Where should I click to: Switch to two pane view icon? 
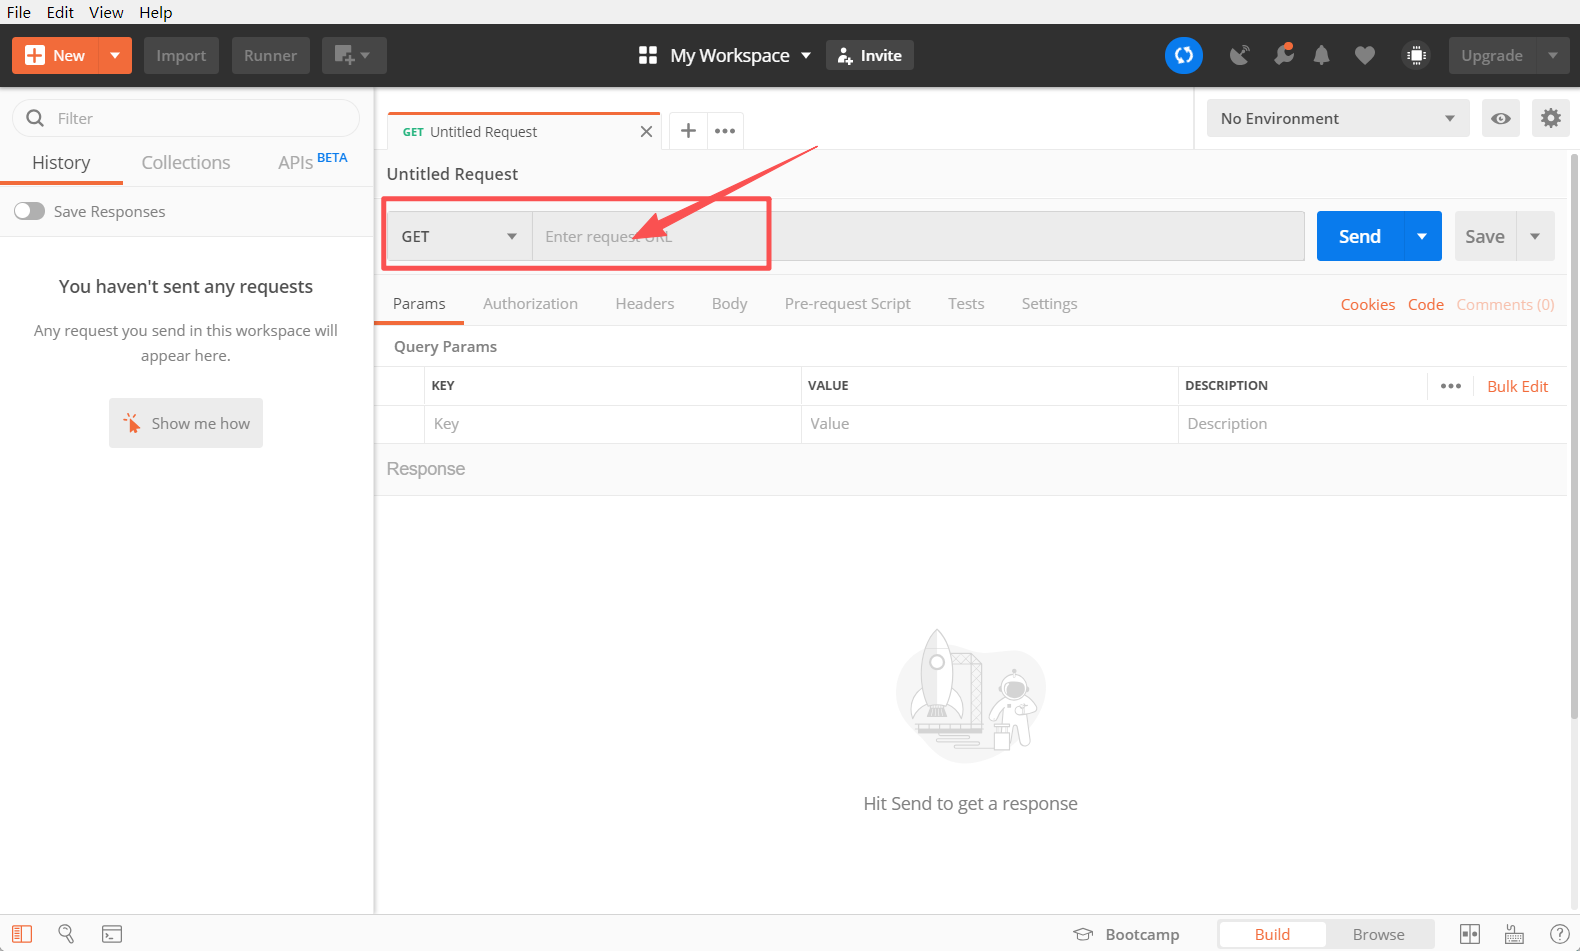coord(1470,934)
